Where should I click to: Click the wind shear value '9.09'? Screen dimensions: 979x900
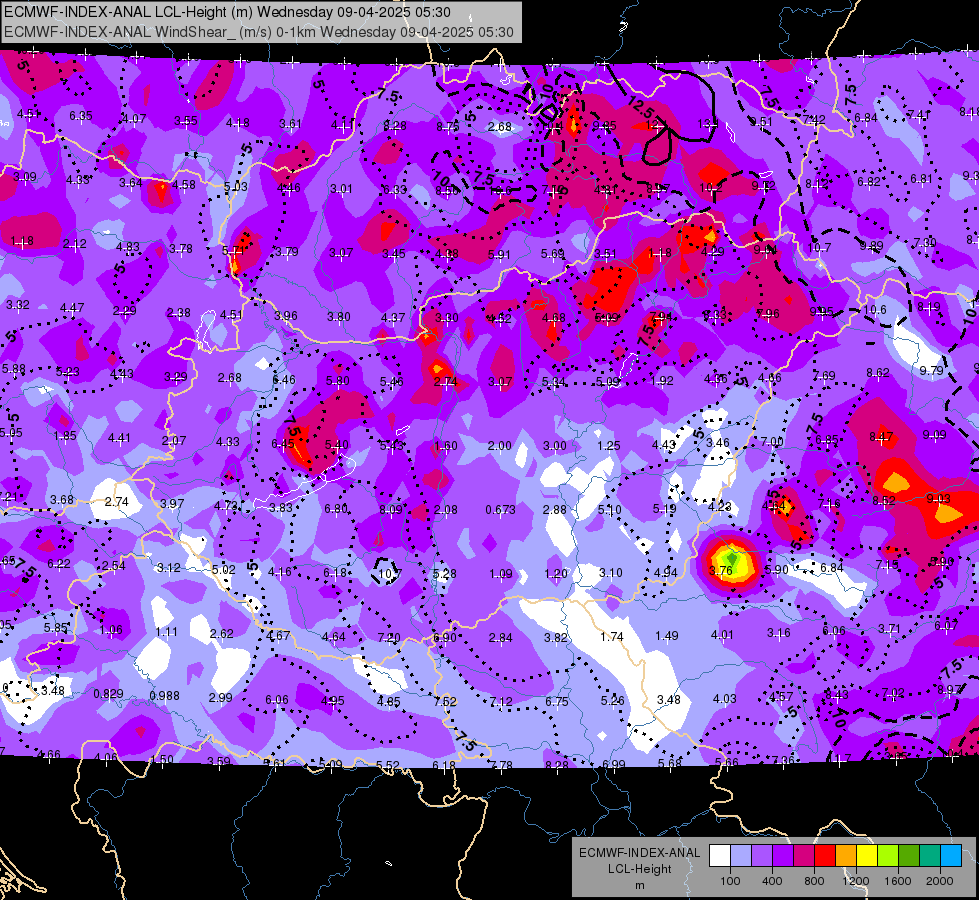pyautogui.click(x=934, y=435)
